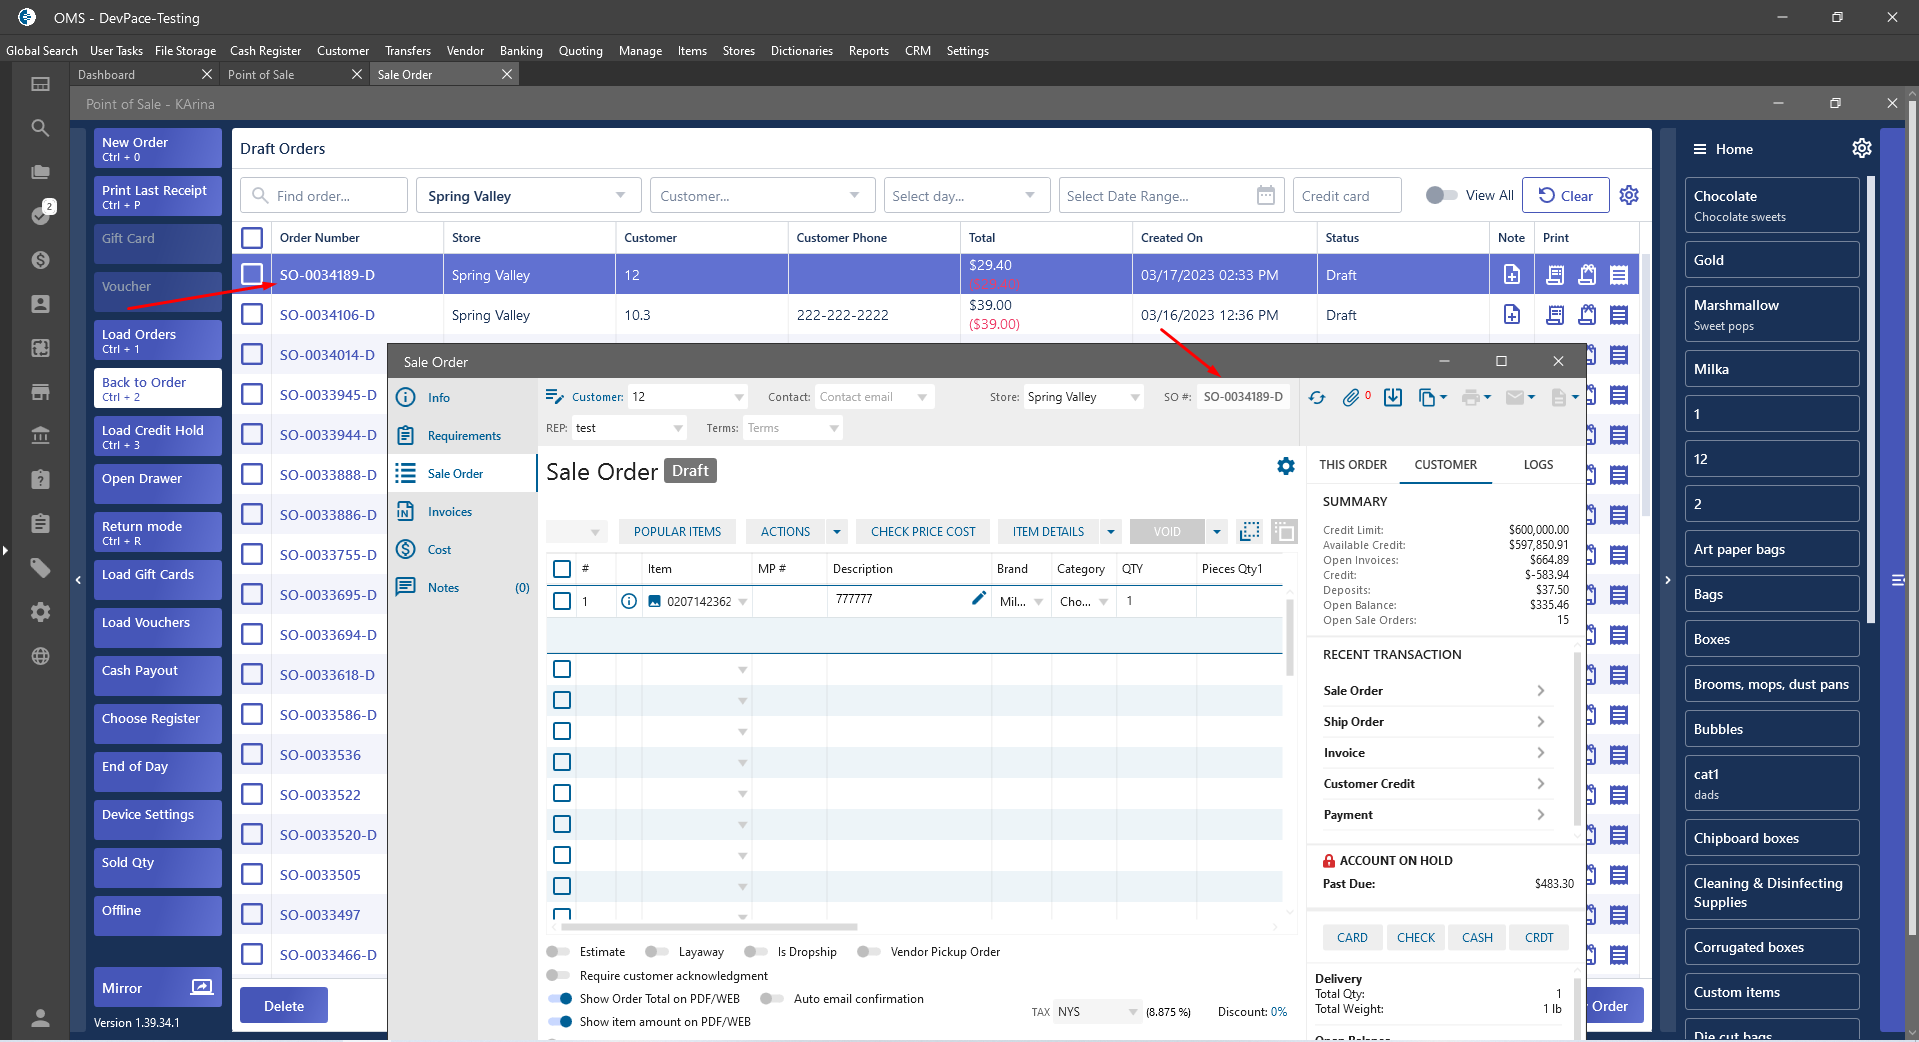Viewport: 1919px width, 1042px height.
Task: Open Sale Order settings gear icon
Action: click(x=1285, y=466)
